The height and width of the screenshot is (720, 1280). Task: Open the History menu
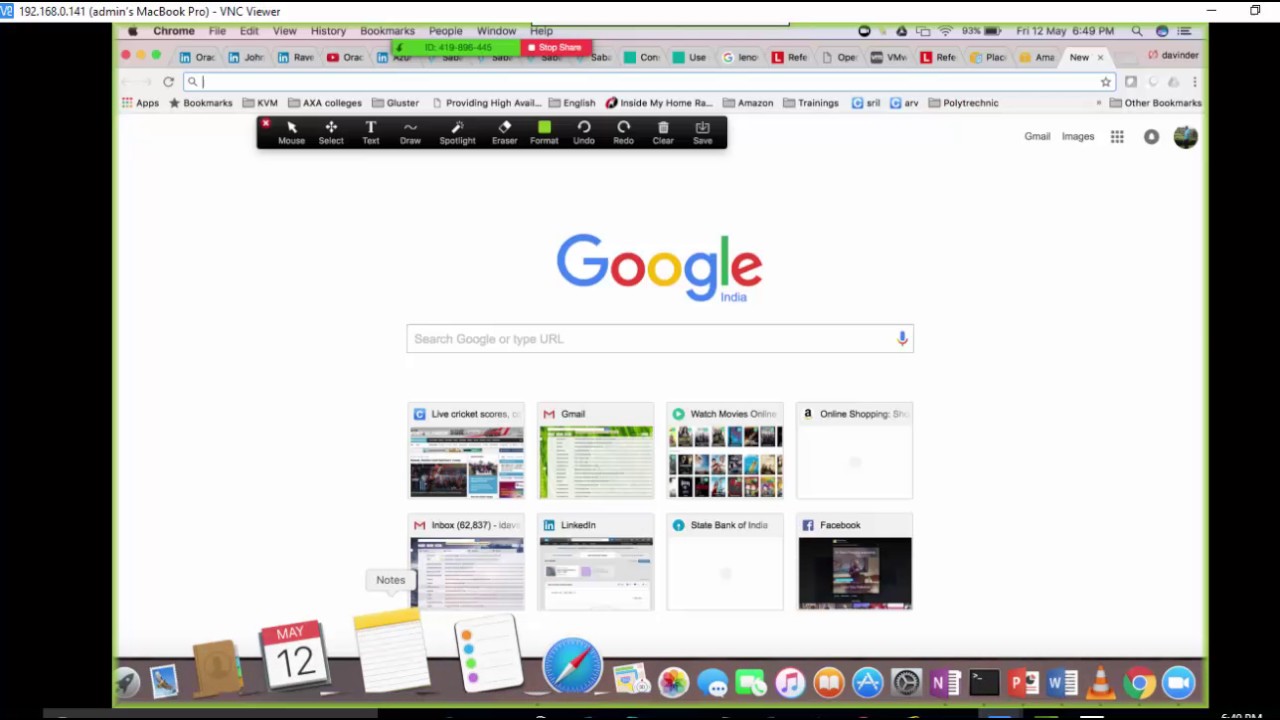(x=328, y=31)
